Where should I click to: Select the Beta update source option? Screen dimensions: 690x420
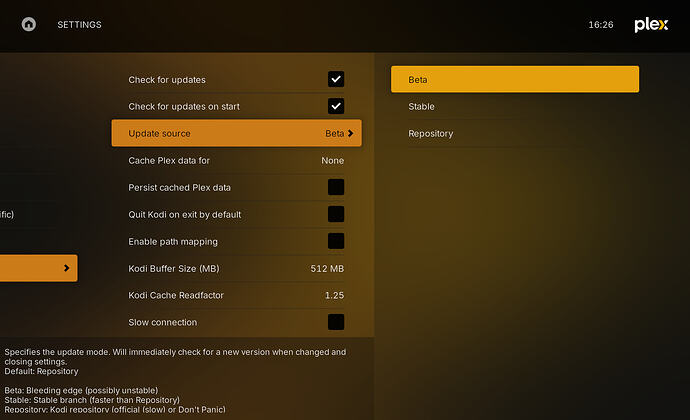pyautogui.click(x=515, y=79)
